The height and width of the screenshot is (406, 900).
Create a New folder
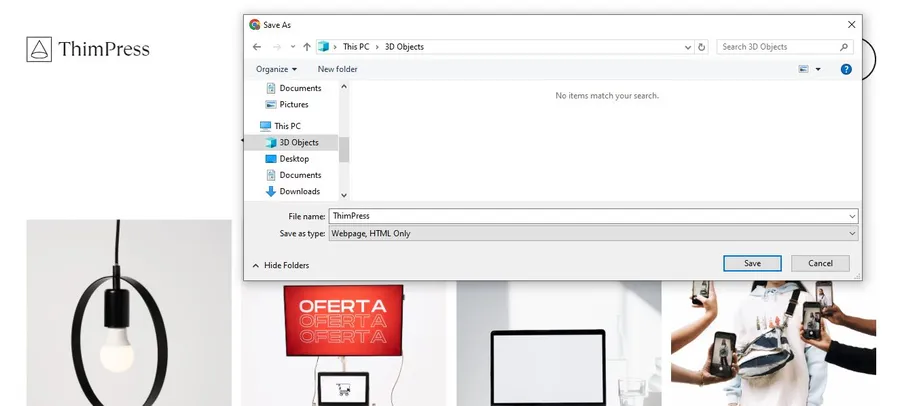(338, 69)
